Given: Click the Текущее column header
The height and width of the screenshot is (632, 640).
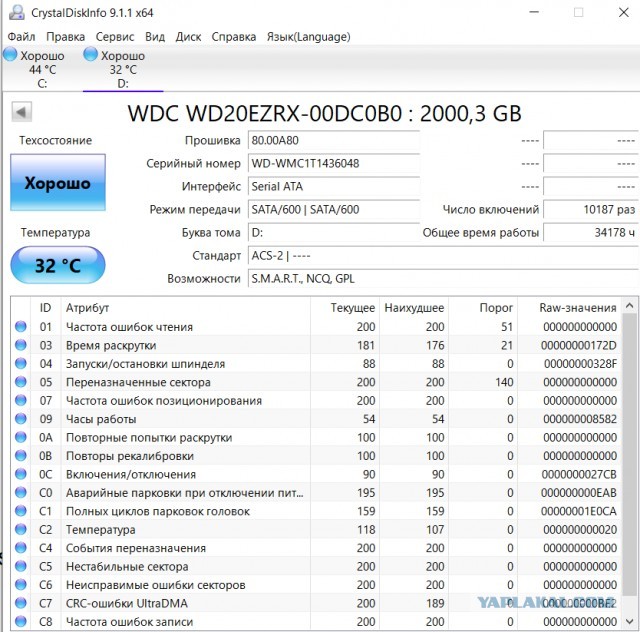Looking at the screenshot, I should pyautogui.click(x=345, y=307).
